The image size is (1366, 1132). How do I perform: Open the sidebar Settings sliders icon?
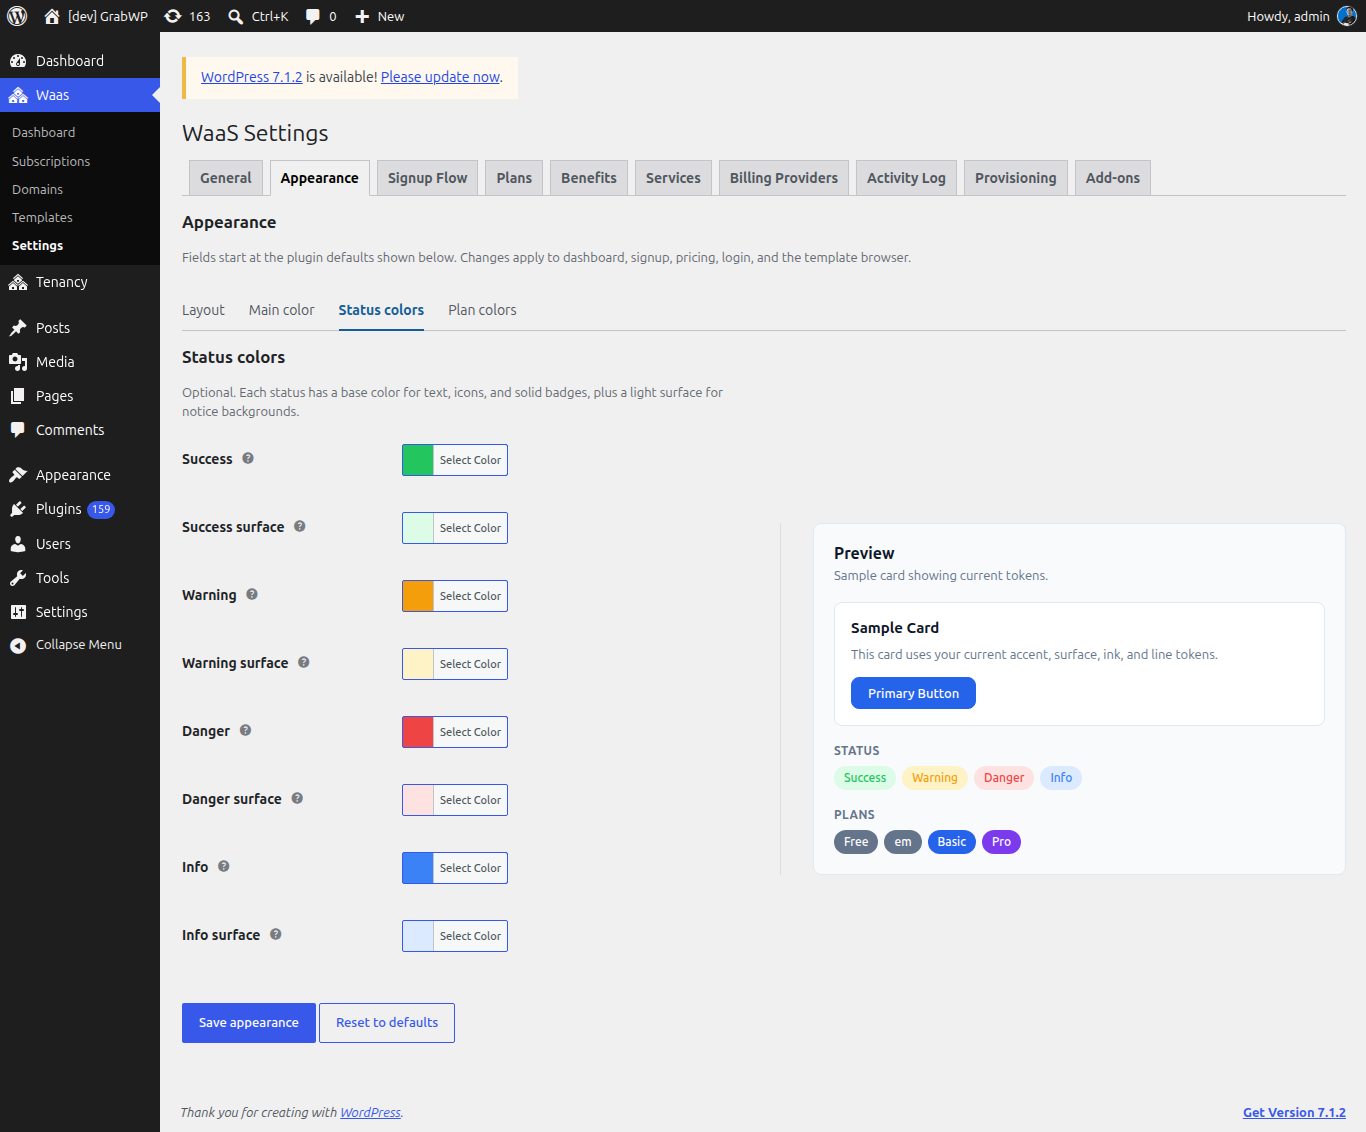(18, 612)
